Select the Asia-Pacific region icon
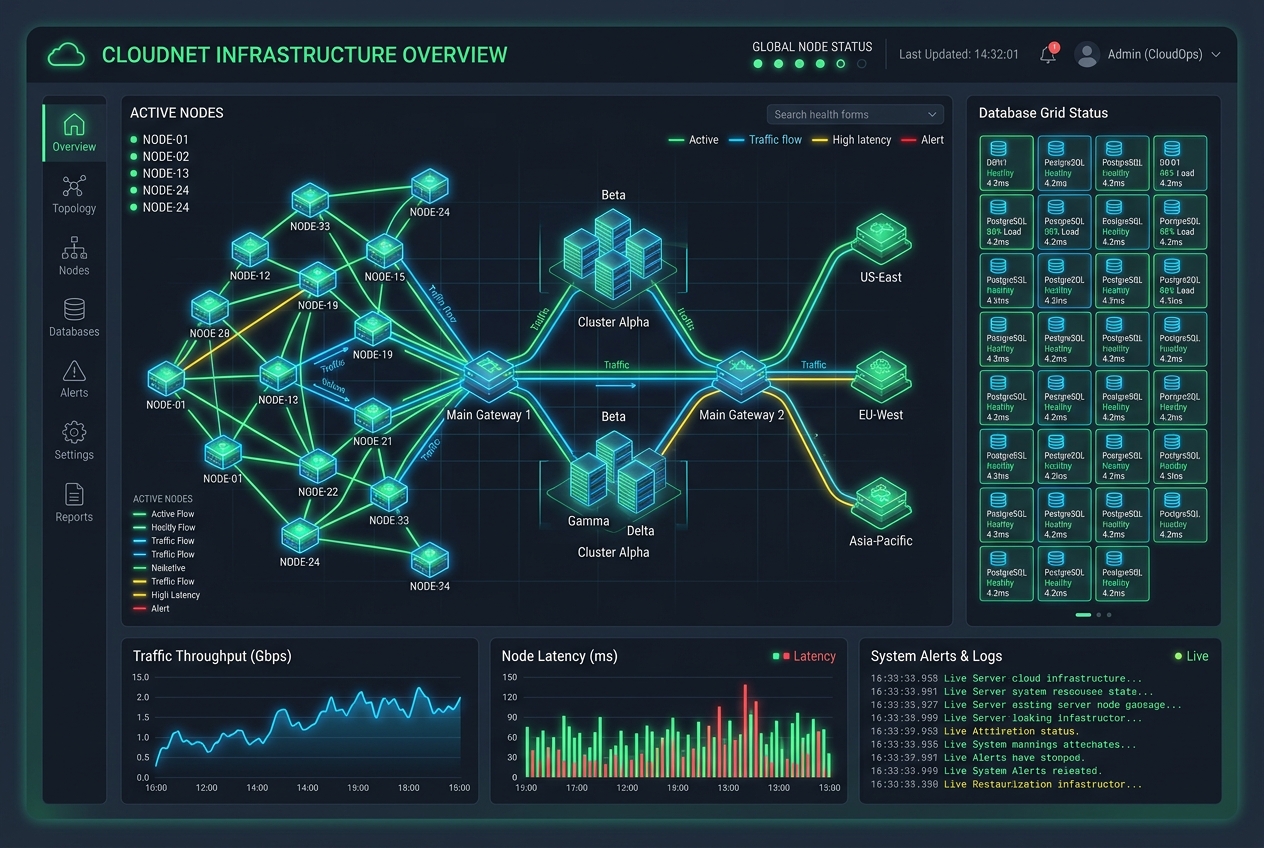 coord(881,503)
